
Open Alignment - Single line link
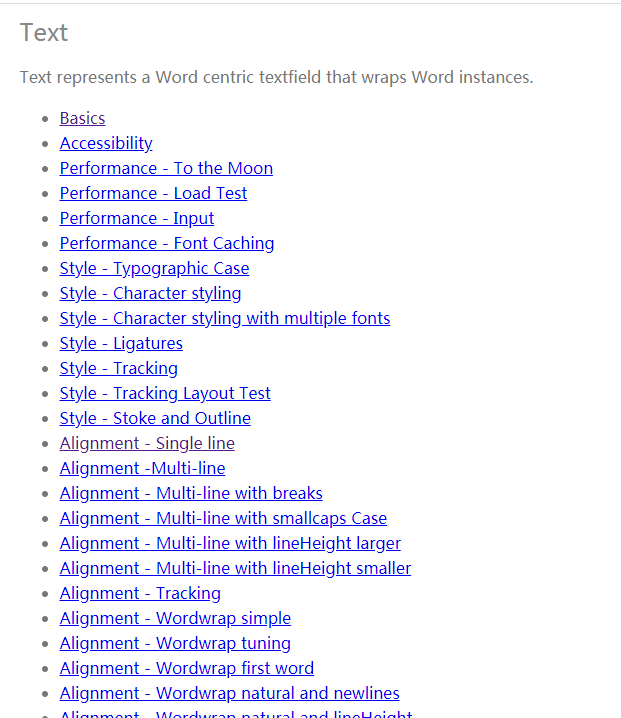147,444
